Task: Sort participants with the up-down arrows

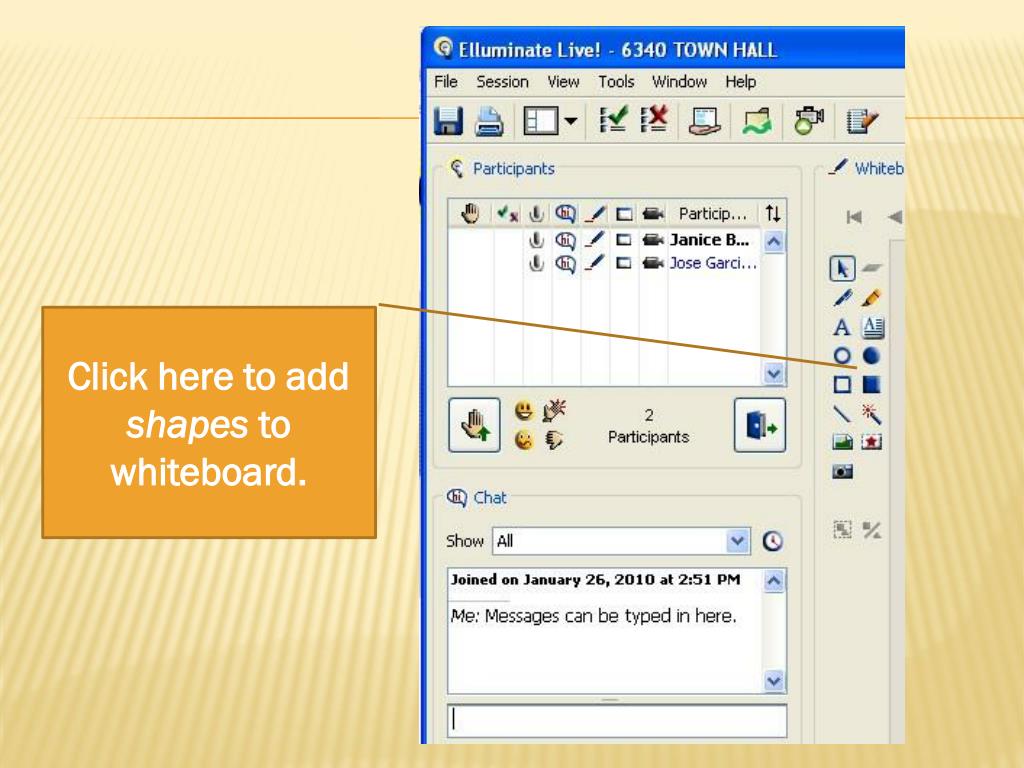Action: [x=773, y=214]
